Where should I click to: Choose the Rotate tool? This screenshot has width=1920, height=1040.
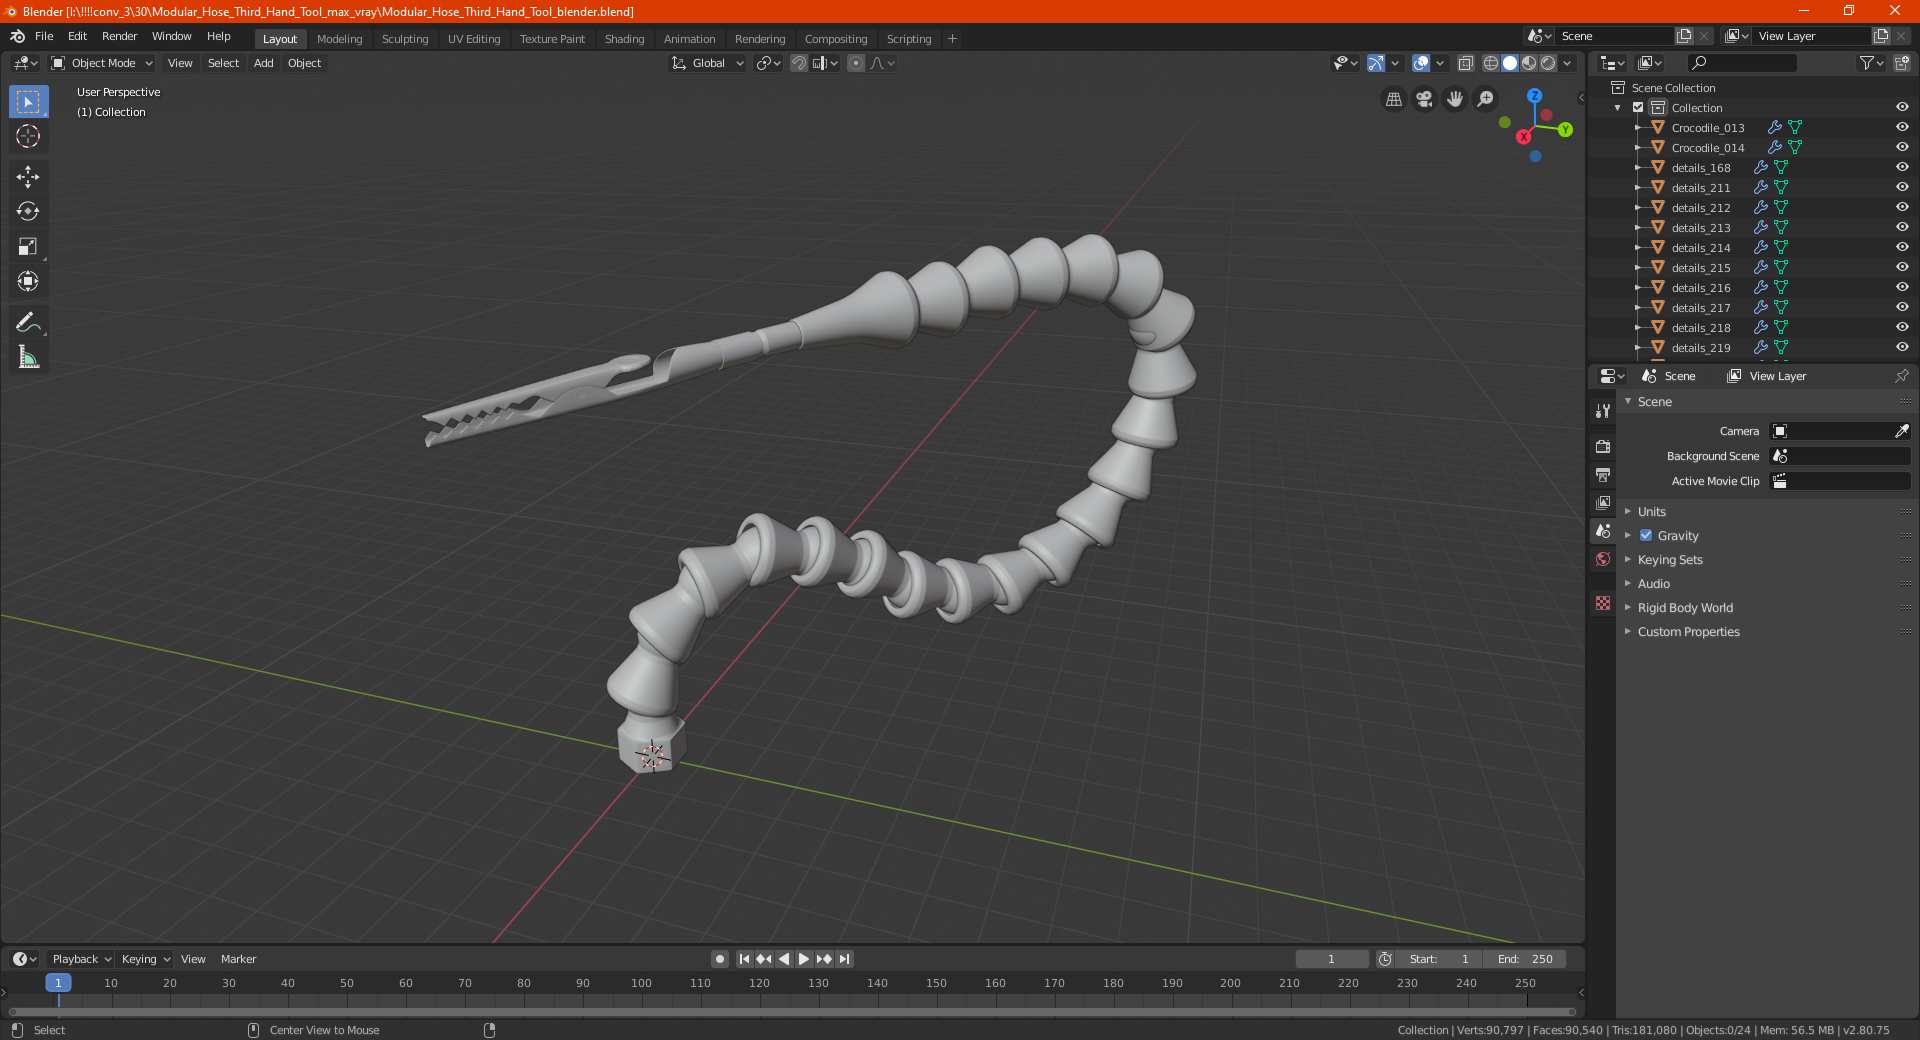[28, 211]
